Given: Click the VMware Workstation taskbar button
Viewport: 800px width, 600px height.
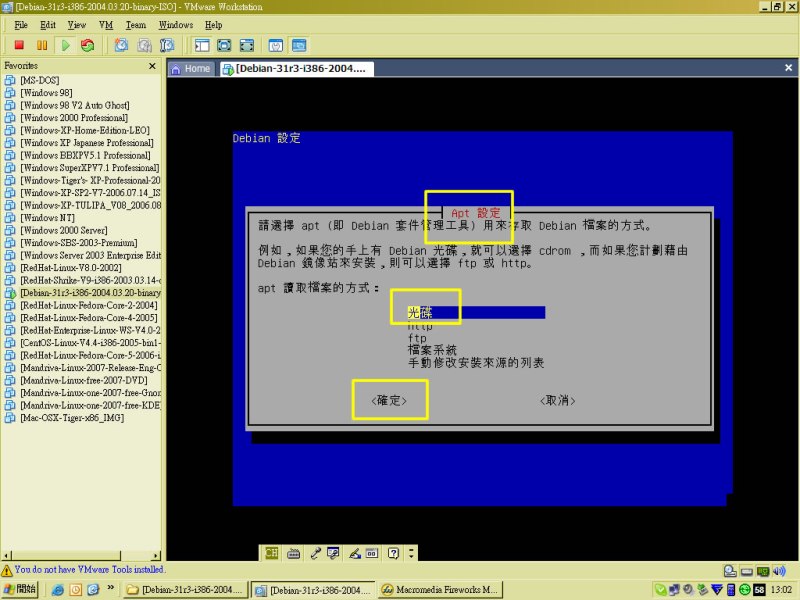Looking at the screenshot, I should (x=314, y=590).
